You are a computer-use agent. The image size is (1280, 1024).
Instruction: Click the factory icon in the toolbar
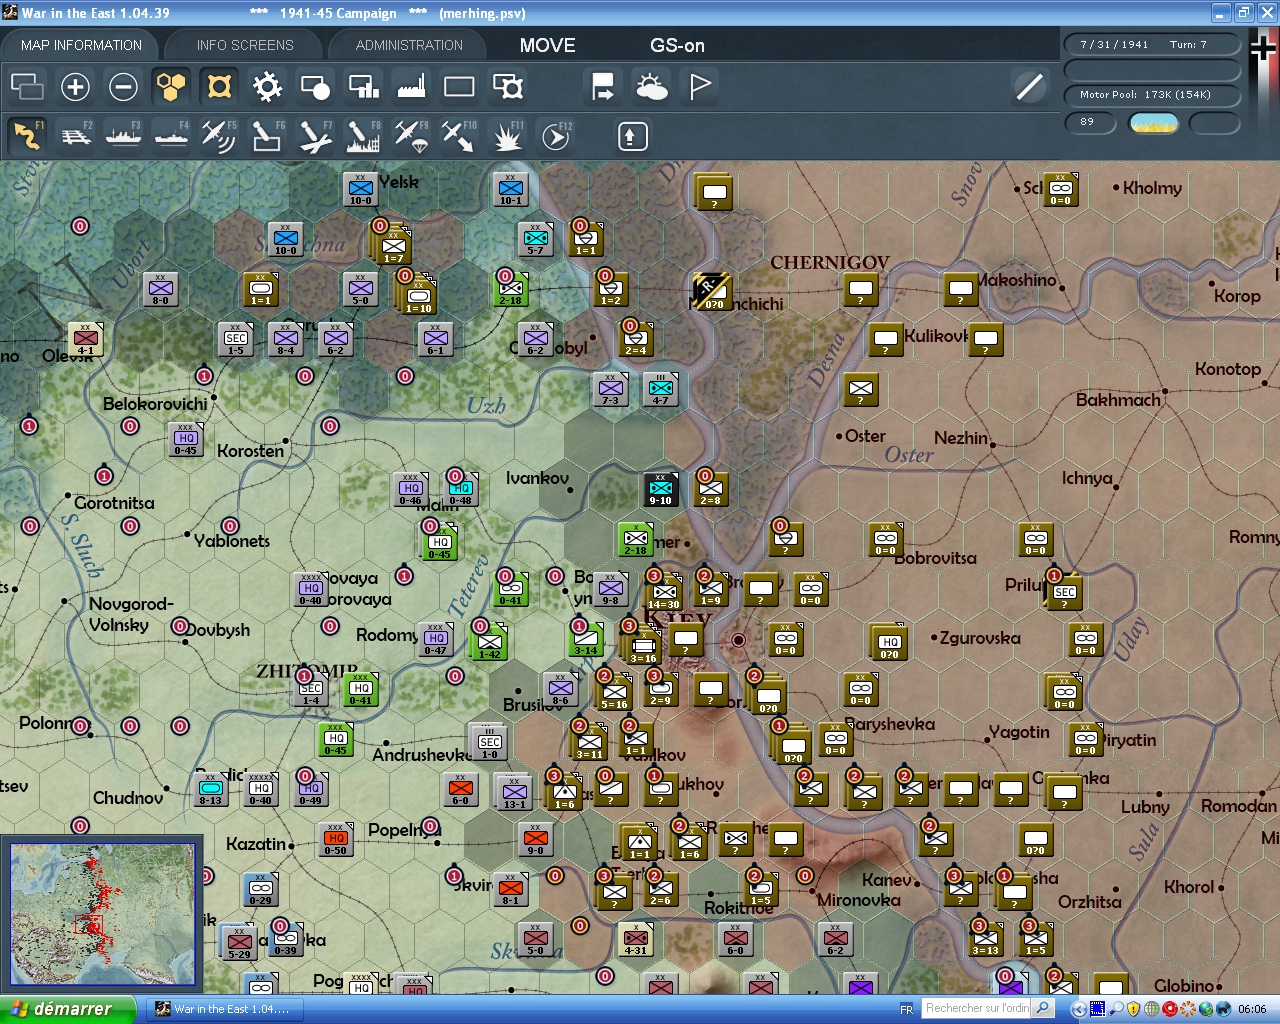click(x=411, y=87)
